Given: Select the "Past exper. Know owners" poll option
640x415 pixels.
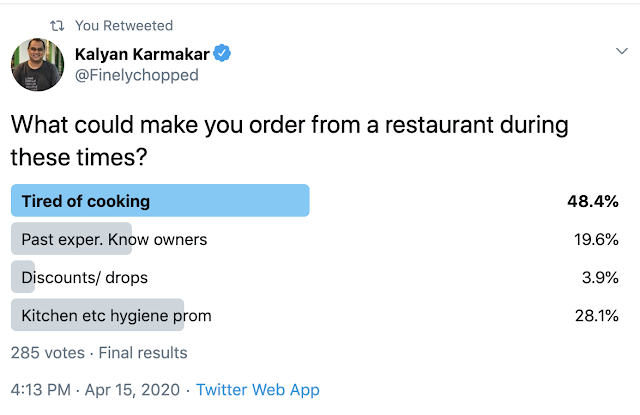Looking at the screenshot, I should (115, 239).
